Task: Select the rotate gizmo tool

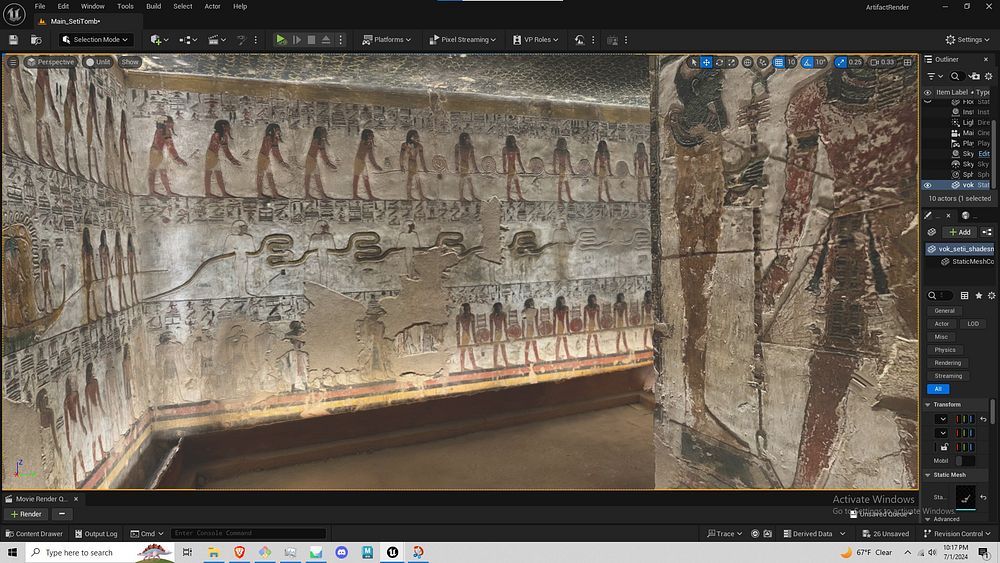Action: pyautogui.click(x=720, y=62)
